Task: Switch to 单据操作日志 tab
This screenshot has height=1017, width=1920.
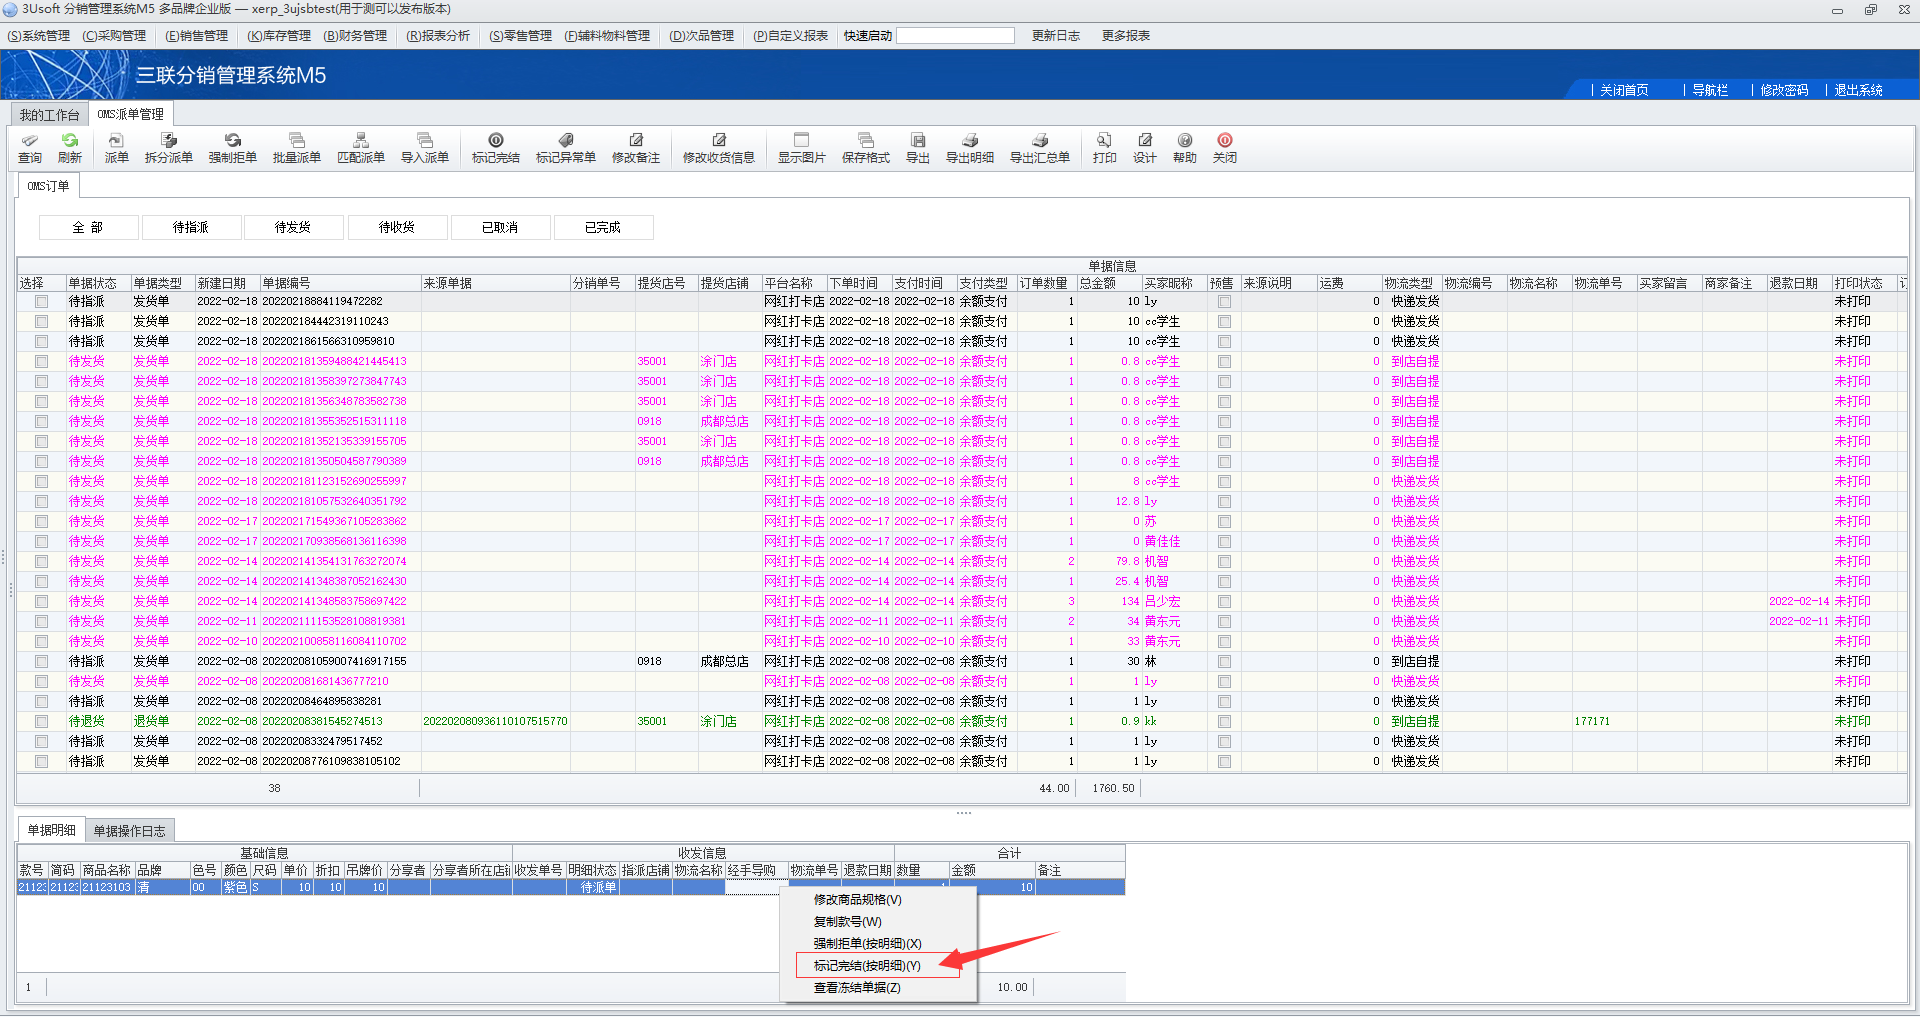Action: pos(130,831)
